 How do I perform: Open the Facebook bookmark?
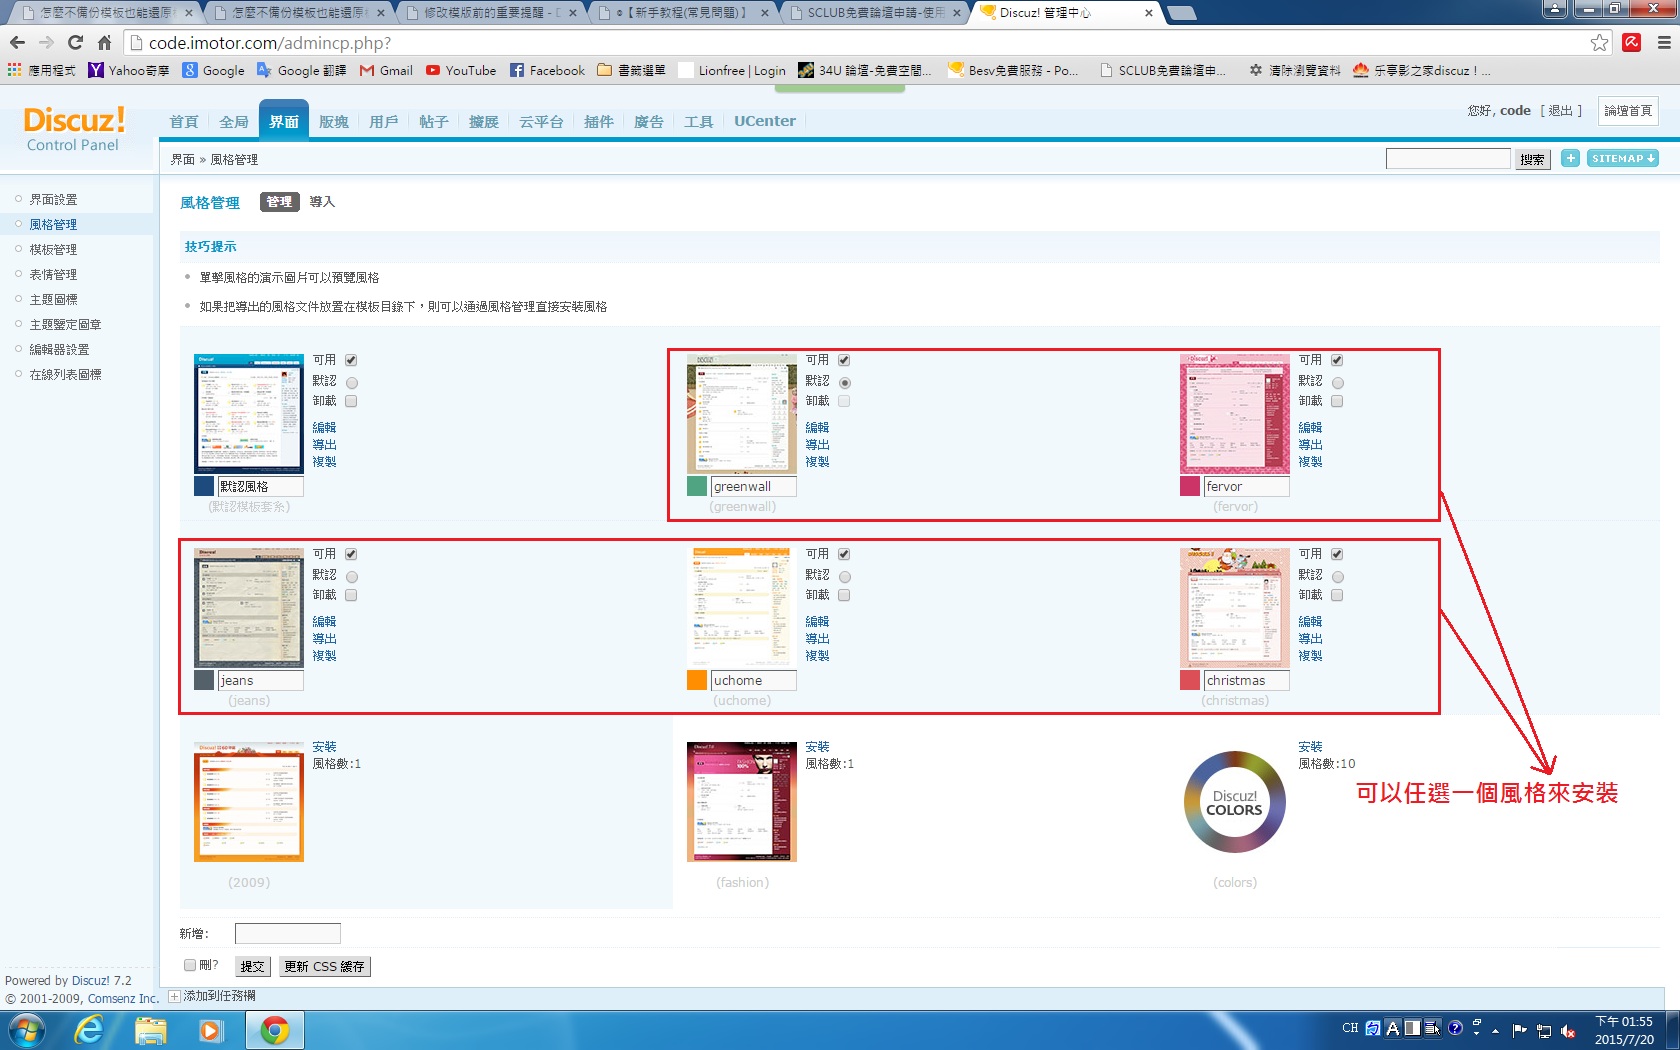[x=547, y=70]
